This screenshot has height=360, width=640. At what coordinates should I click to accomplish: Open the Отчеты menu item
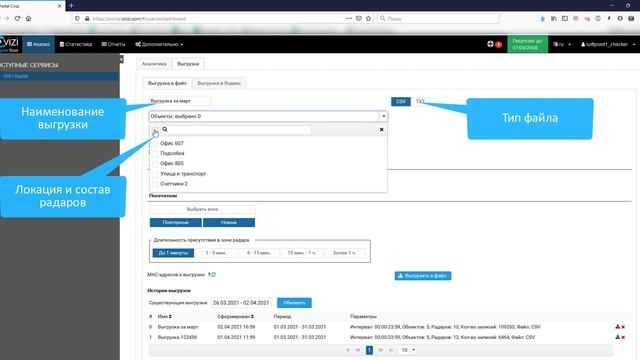point(113,44)
